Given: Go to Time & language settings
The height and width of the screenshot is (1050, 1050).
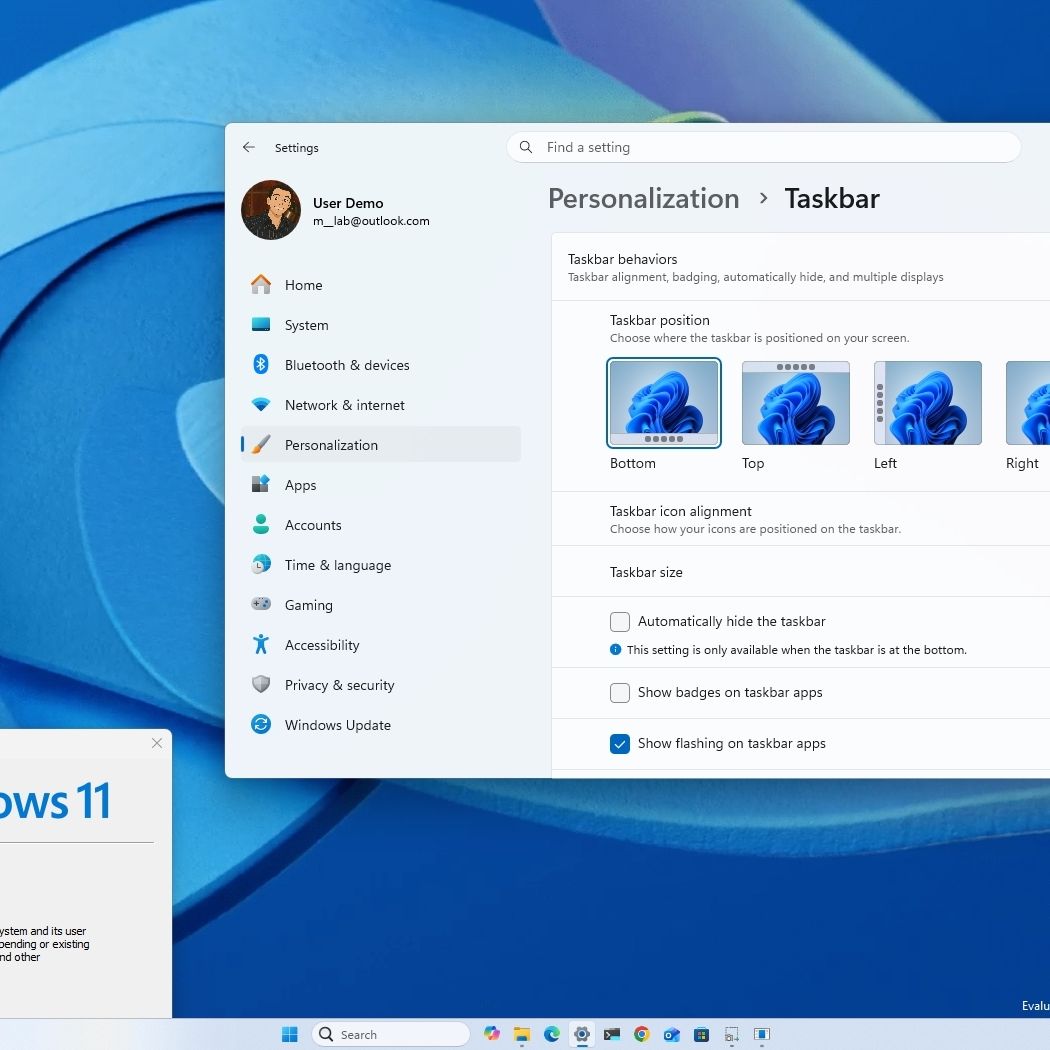Looking at the screenshot, I should click(381, 565).
